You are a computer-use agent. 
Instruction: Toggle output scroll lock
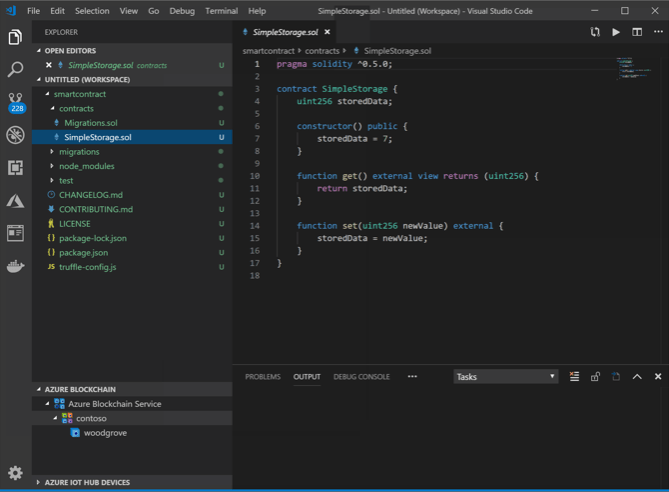(595, 376)
